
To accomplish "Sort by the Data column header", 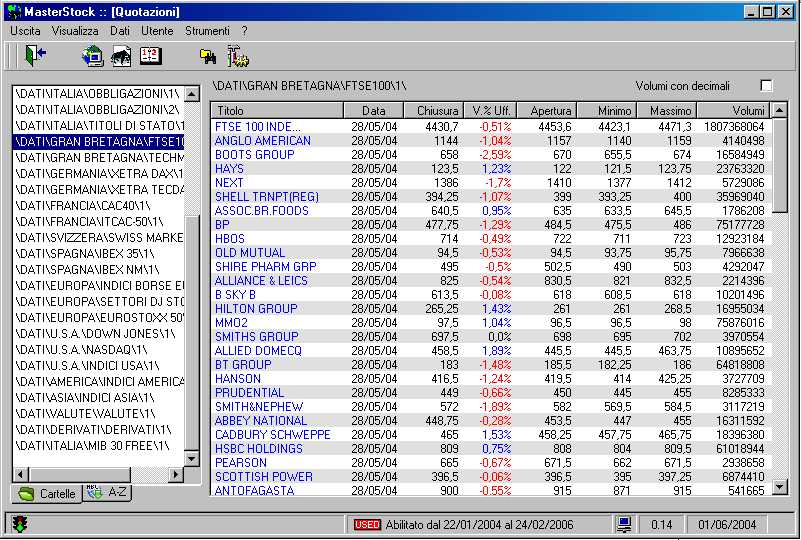I will point(374,110).
